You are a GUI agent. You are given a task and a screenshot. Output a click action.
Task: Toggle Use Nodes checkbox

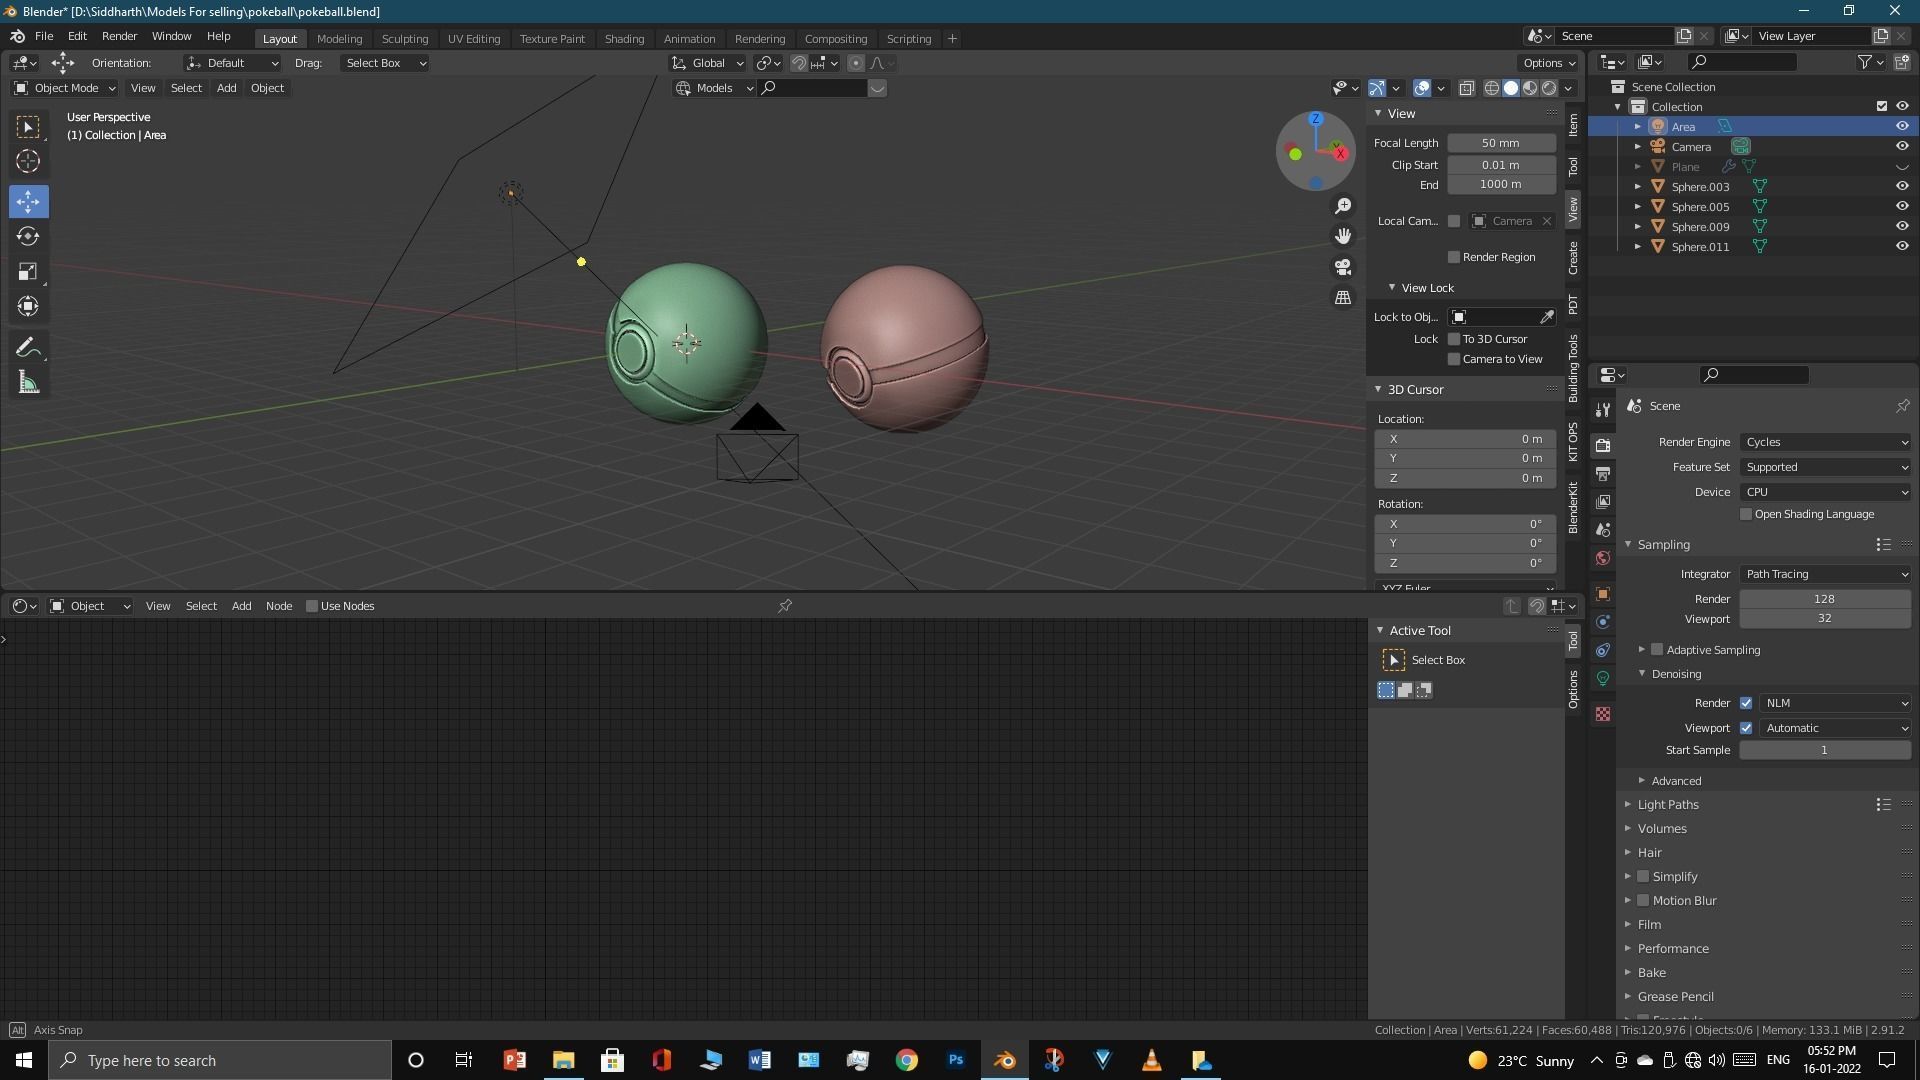[x=312, y=606]
